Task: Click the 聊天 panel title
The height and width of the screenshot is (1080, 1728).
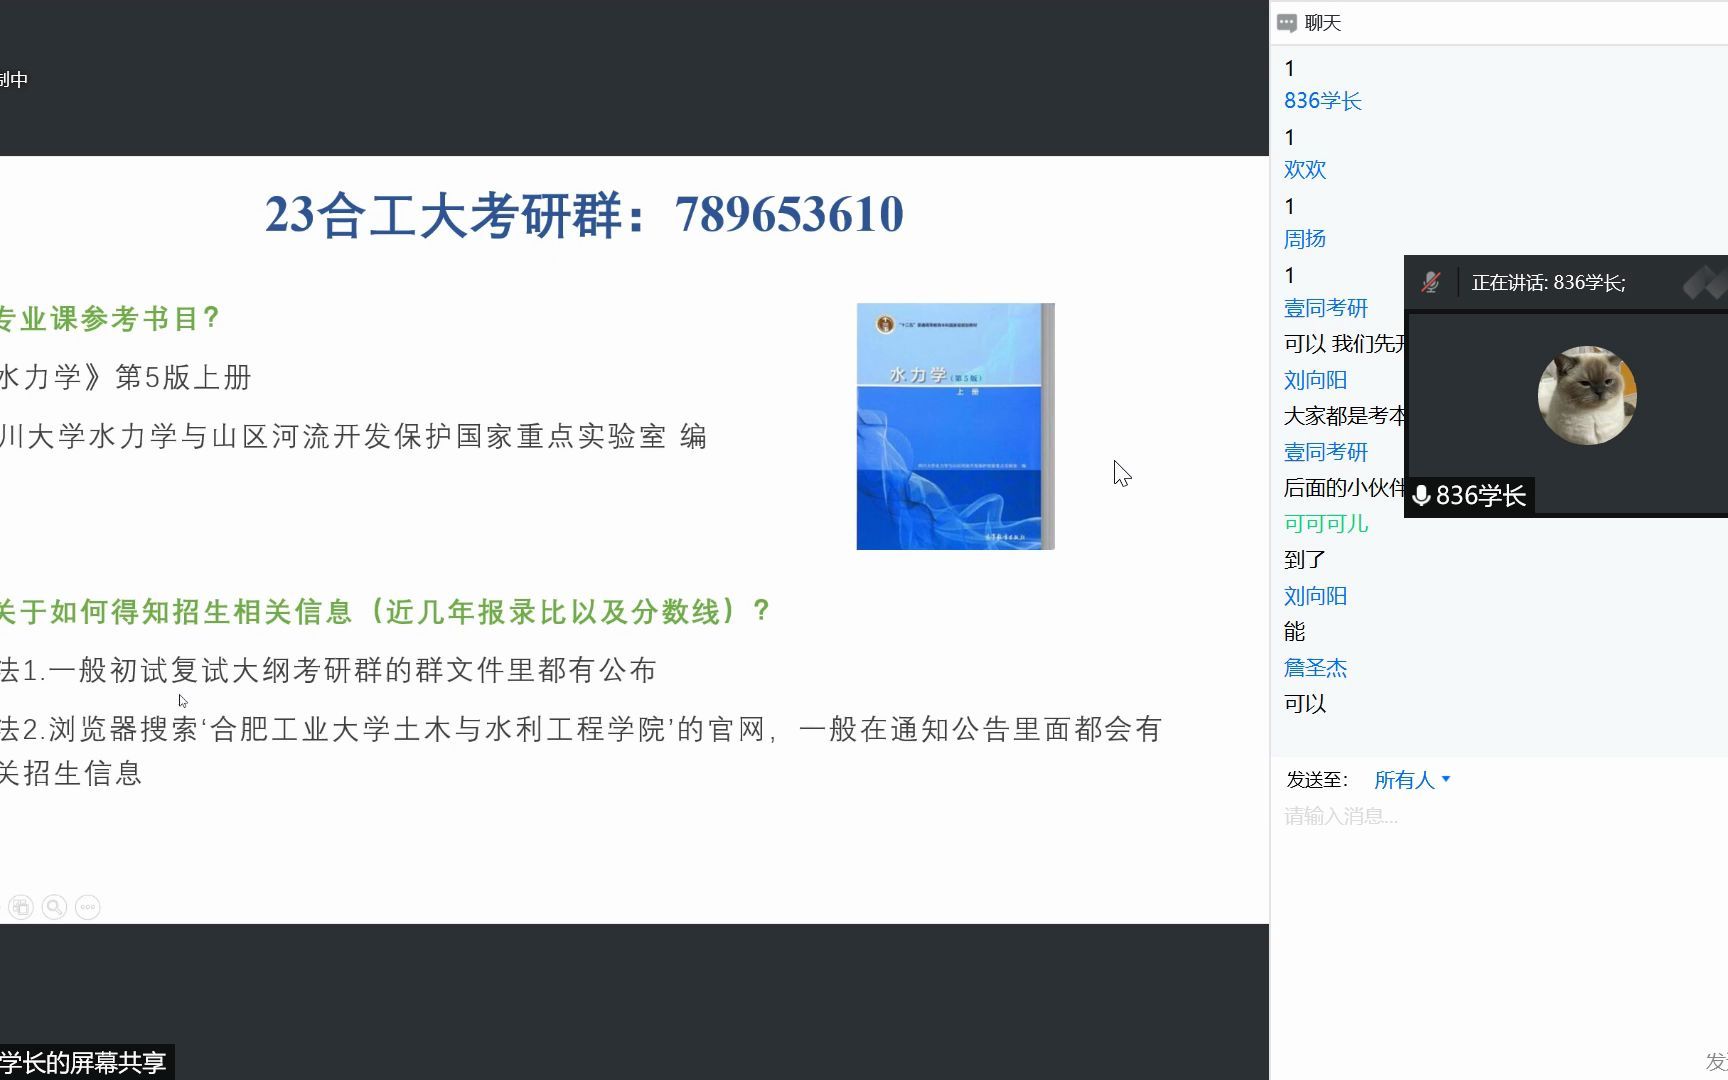Action: point(1323,23)
